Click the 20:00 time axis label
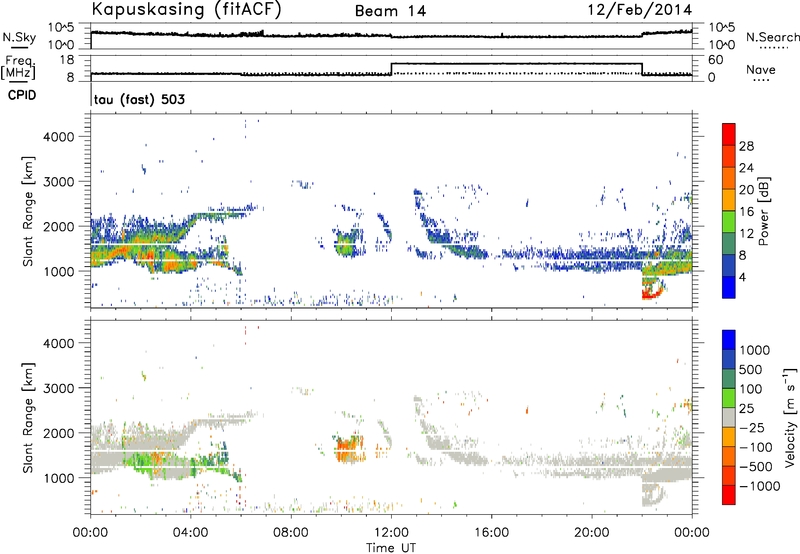This screenshot has height=554, width=800. click(x=591, y=533)
